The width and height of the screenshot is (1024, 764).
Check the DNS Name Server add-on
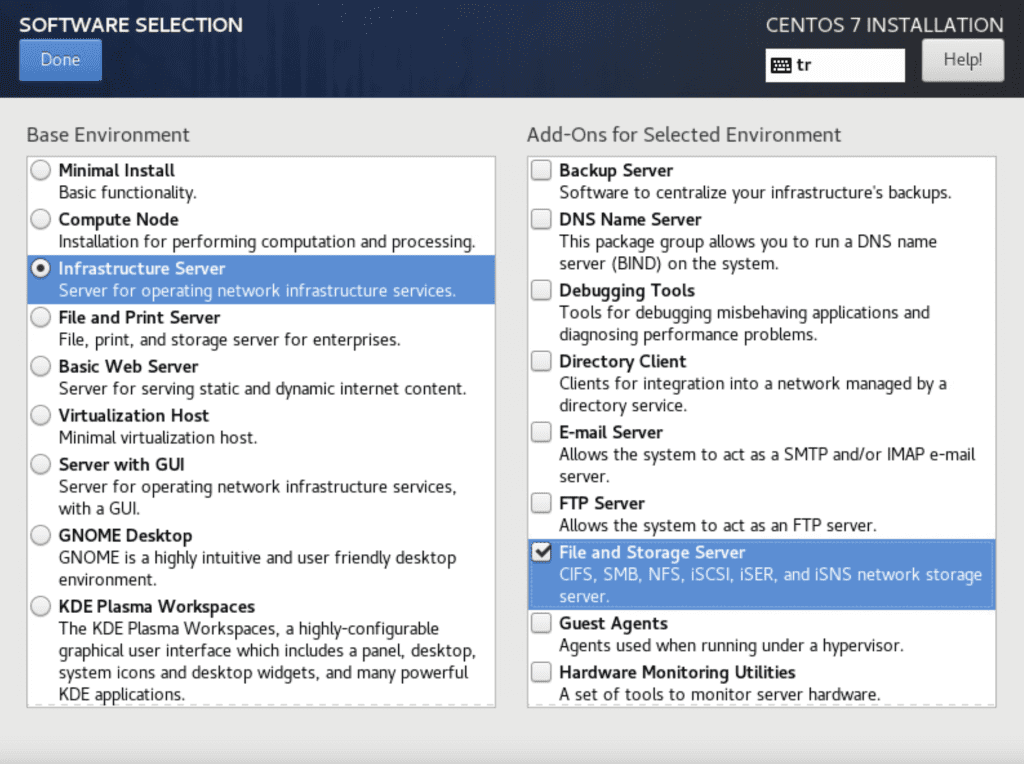541,219
